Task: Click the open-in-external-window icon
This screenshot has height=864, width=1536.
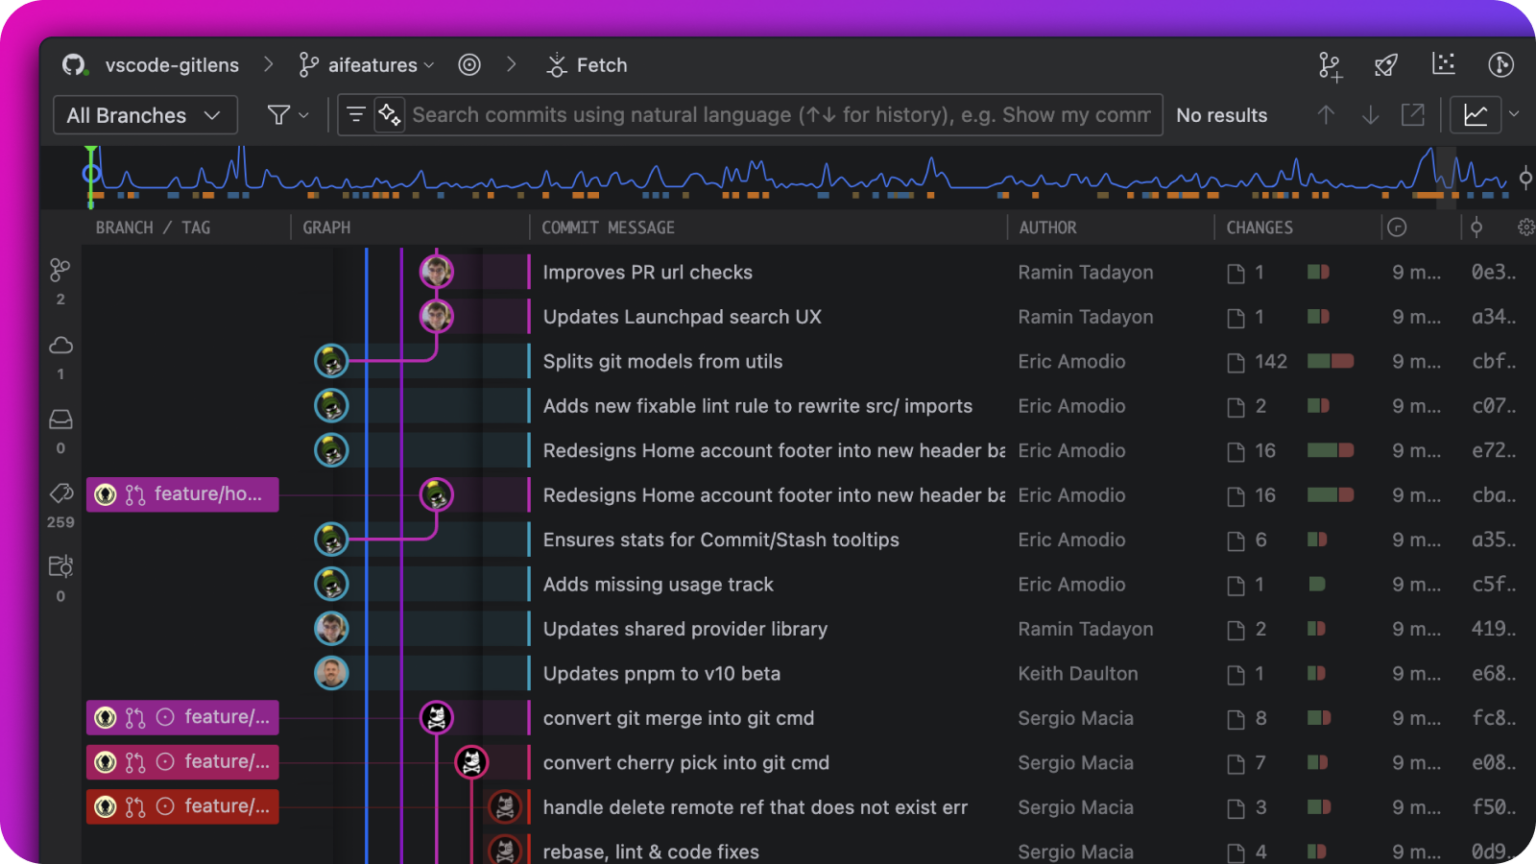Action: [x=1413, y=114]
